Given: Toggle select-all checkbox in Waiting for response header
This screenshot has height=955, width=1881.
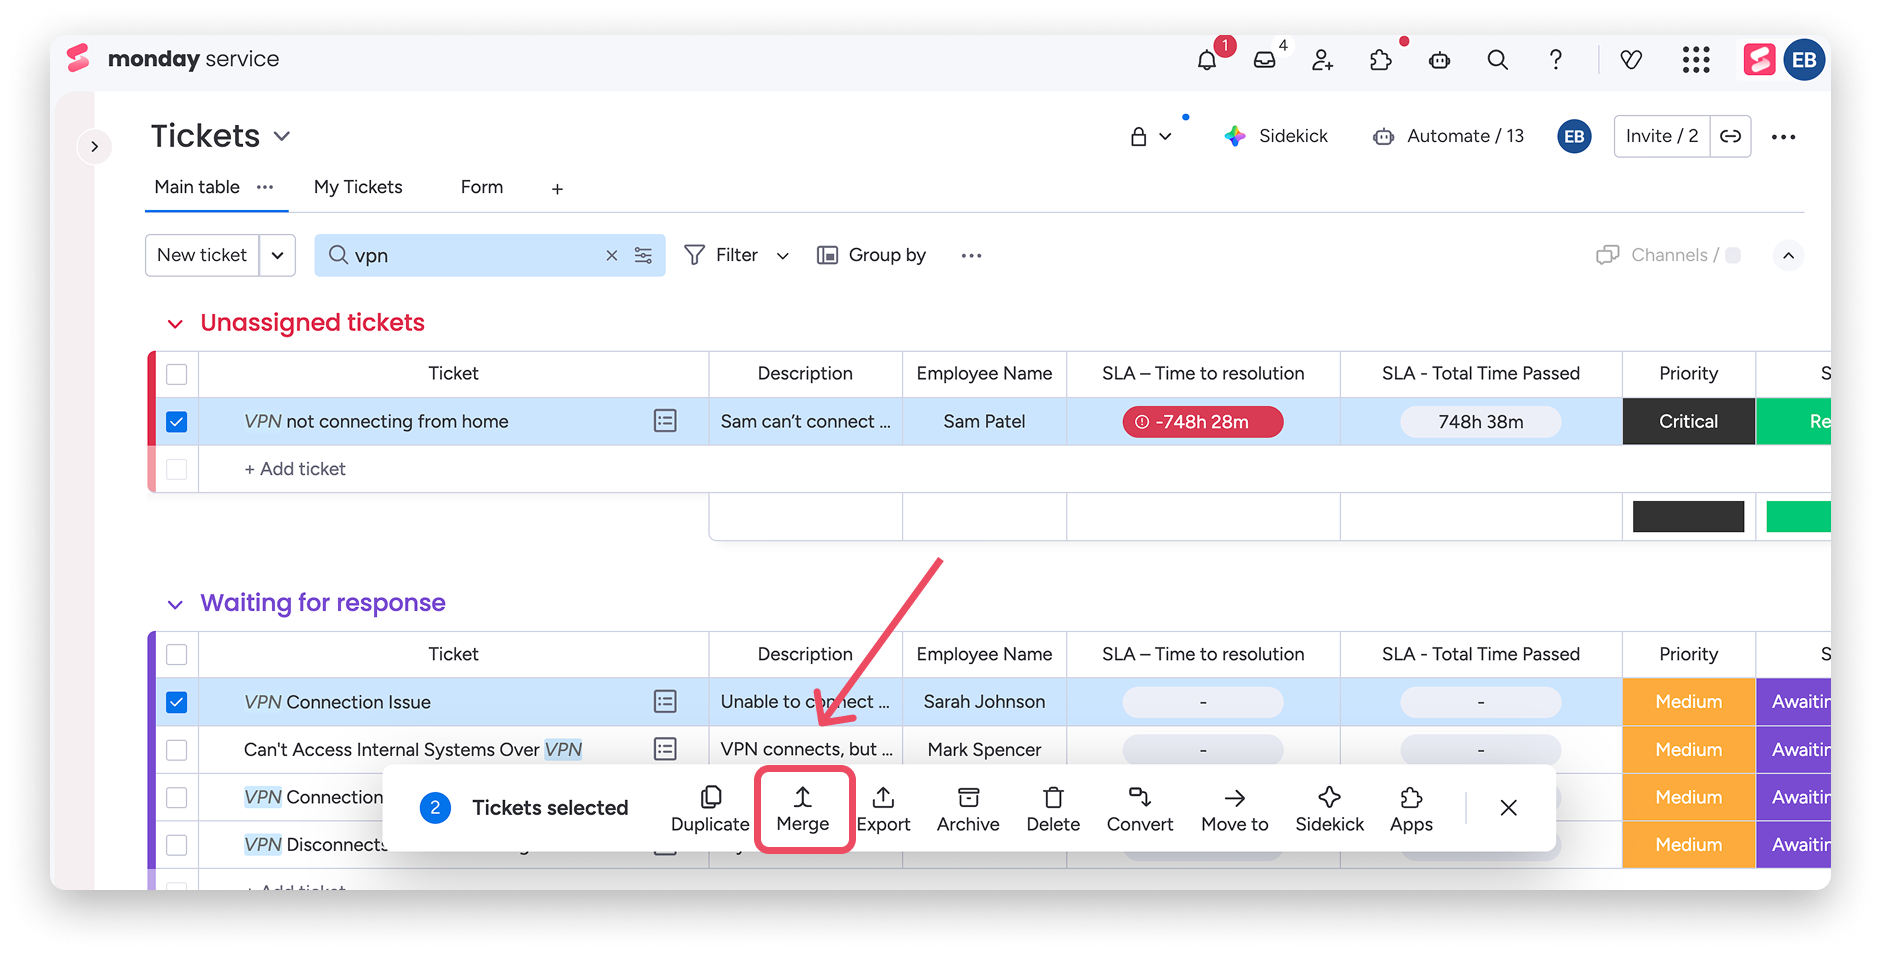Looking at the screenshot, I should [x=177, y=654].
